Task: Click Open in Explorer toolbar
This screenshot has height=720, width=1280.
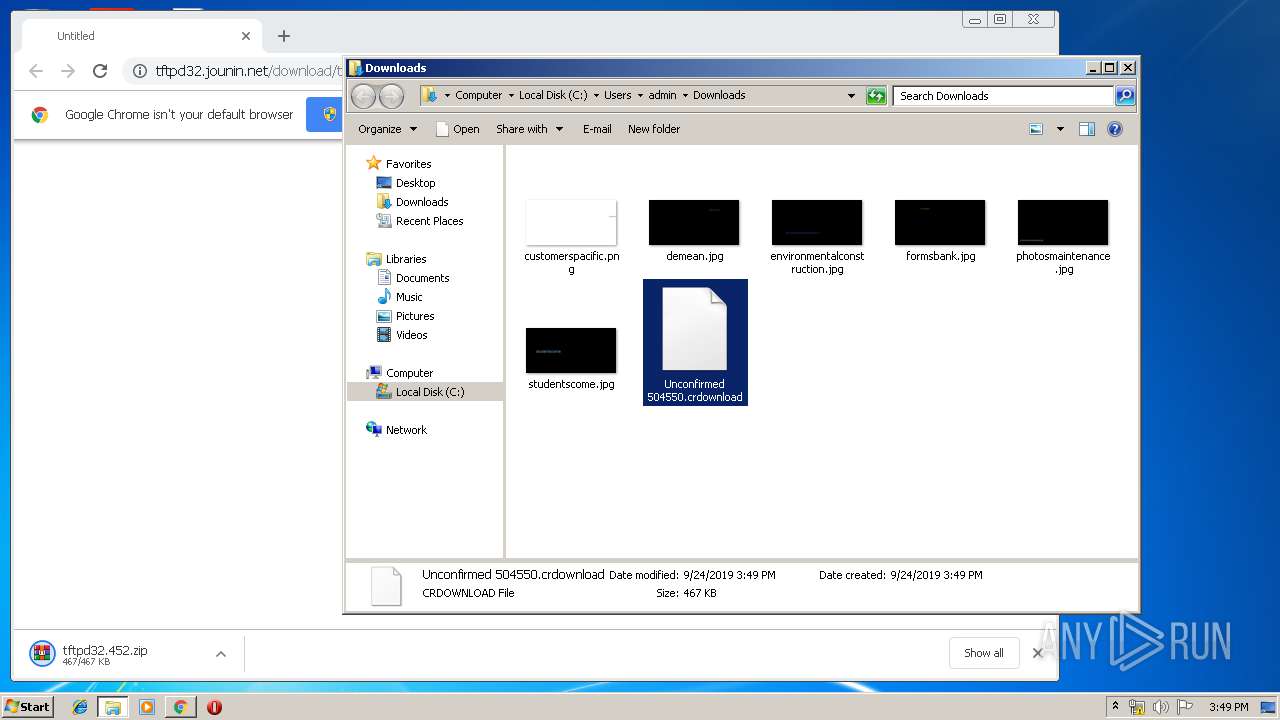Action: coord(458,129)
